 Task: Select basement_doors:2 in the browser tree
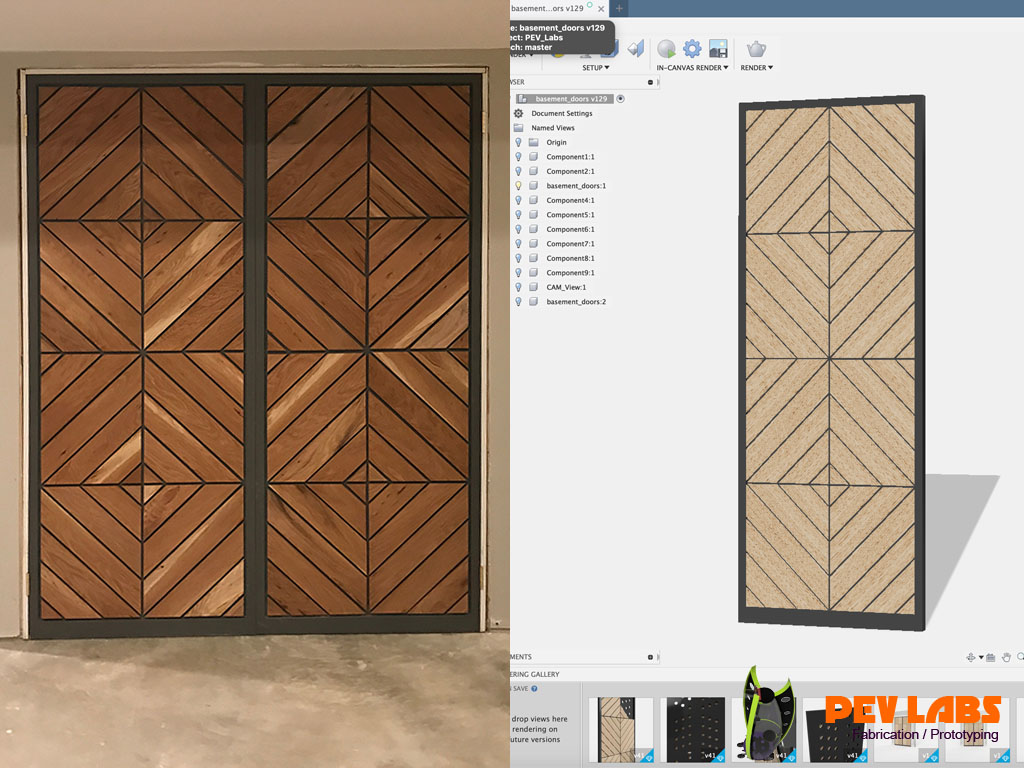tap(576, 302)
